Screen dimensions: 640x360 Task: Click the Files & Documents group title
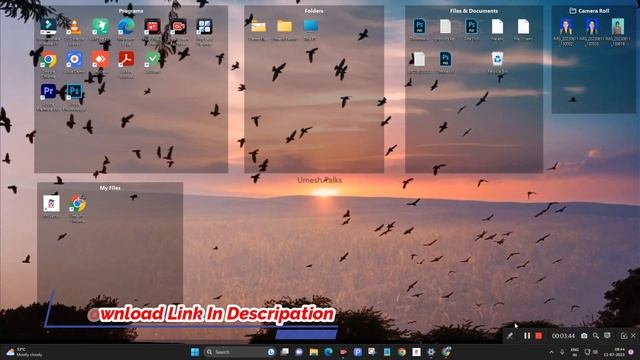click(474, 11)
